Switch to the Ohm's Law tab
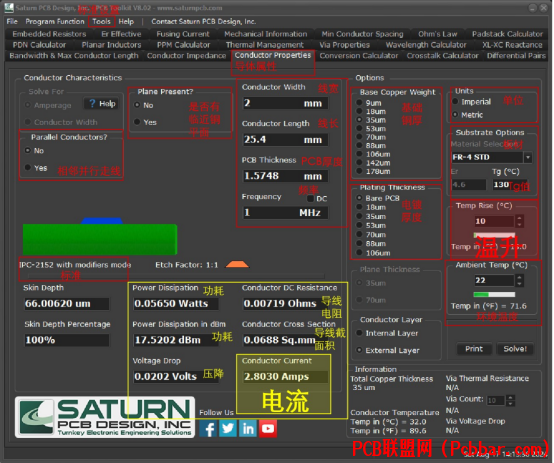554x463 pixels. [x=438, y=34]
